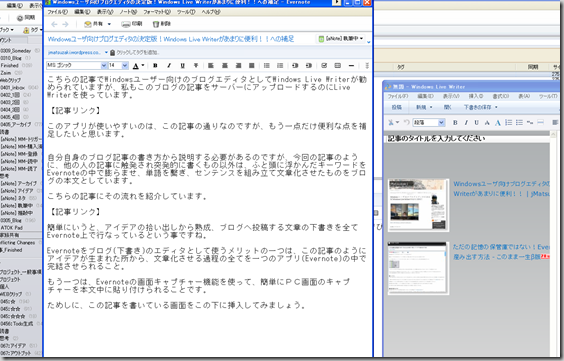Toggle Underline in Windows Live Writer toolbar
This screenshot has width=564, height=361.
coord(477,123)
